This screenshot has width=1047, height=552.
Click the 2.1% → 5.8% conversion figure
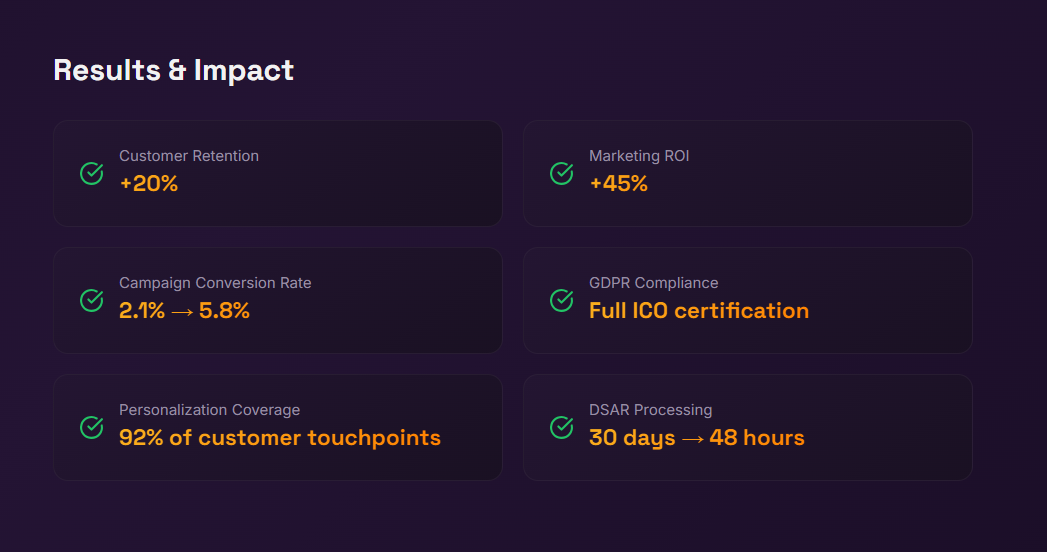pos(184,311)
